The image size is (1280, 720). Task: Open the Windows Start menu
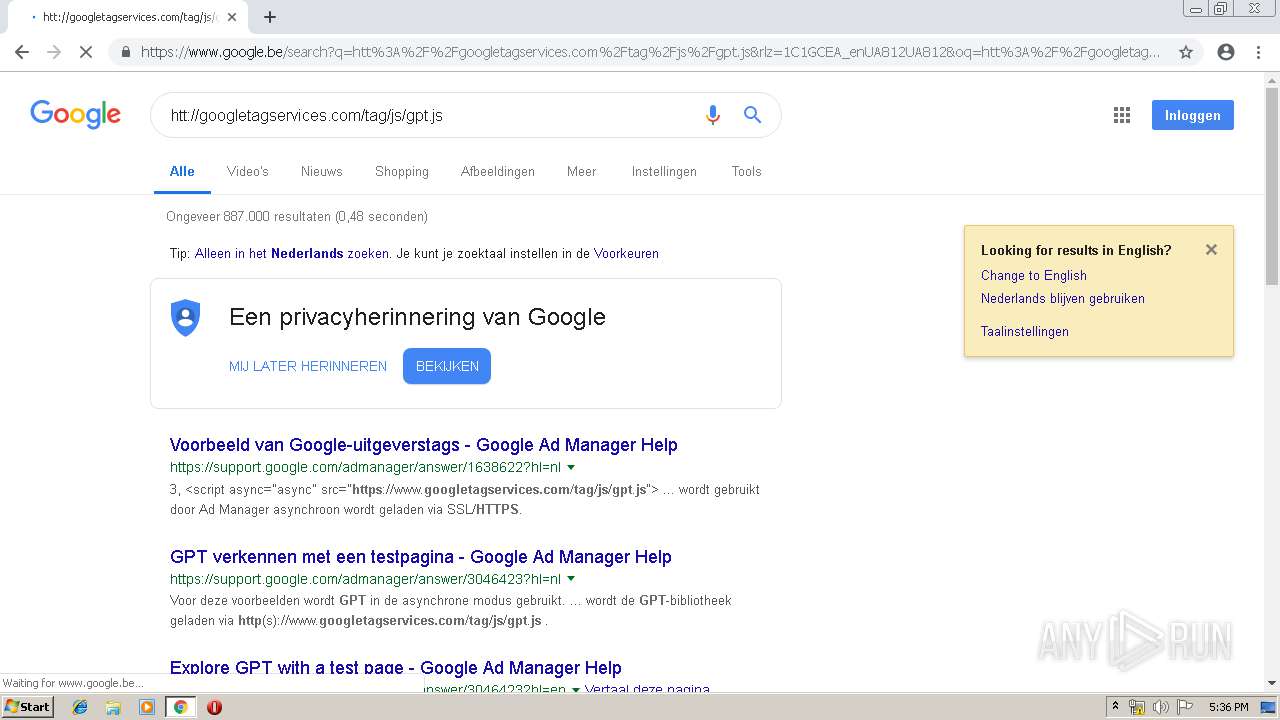28,707
